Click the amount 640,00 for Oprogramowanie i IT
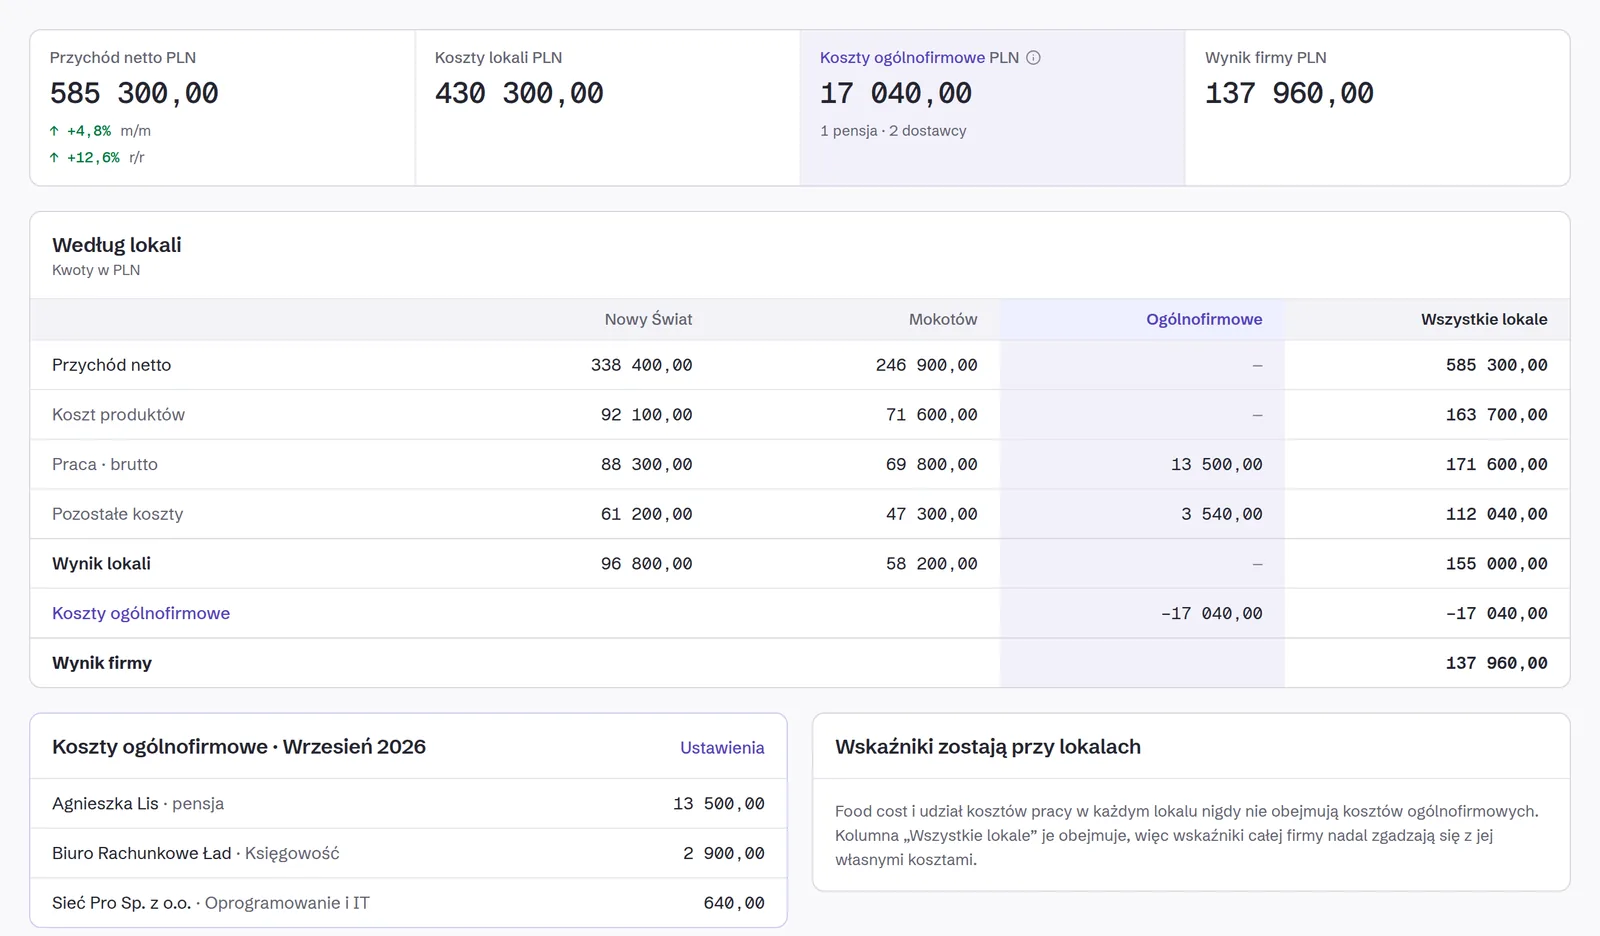The height and width of the screenshot is (936, 1600). 734,903
